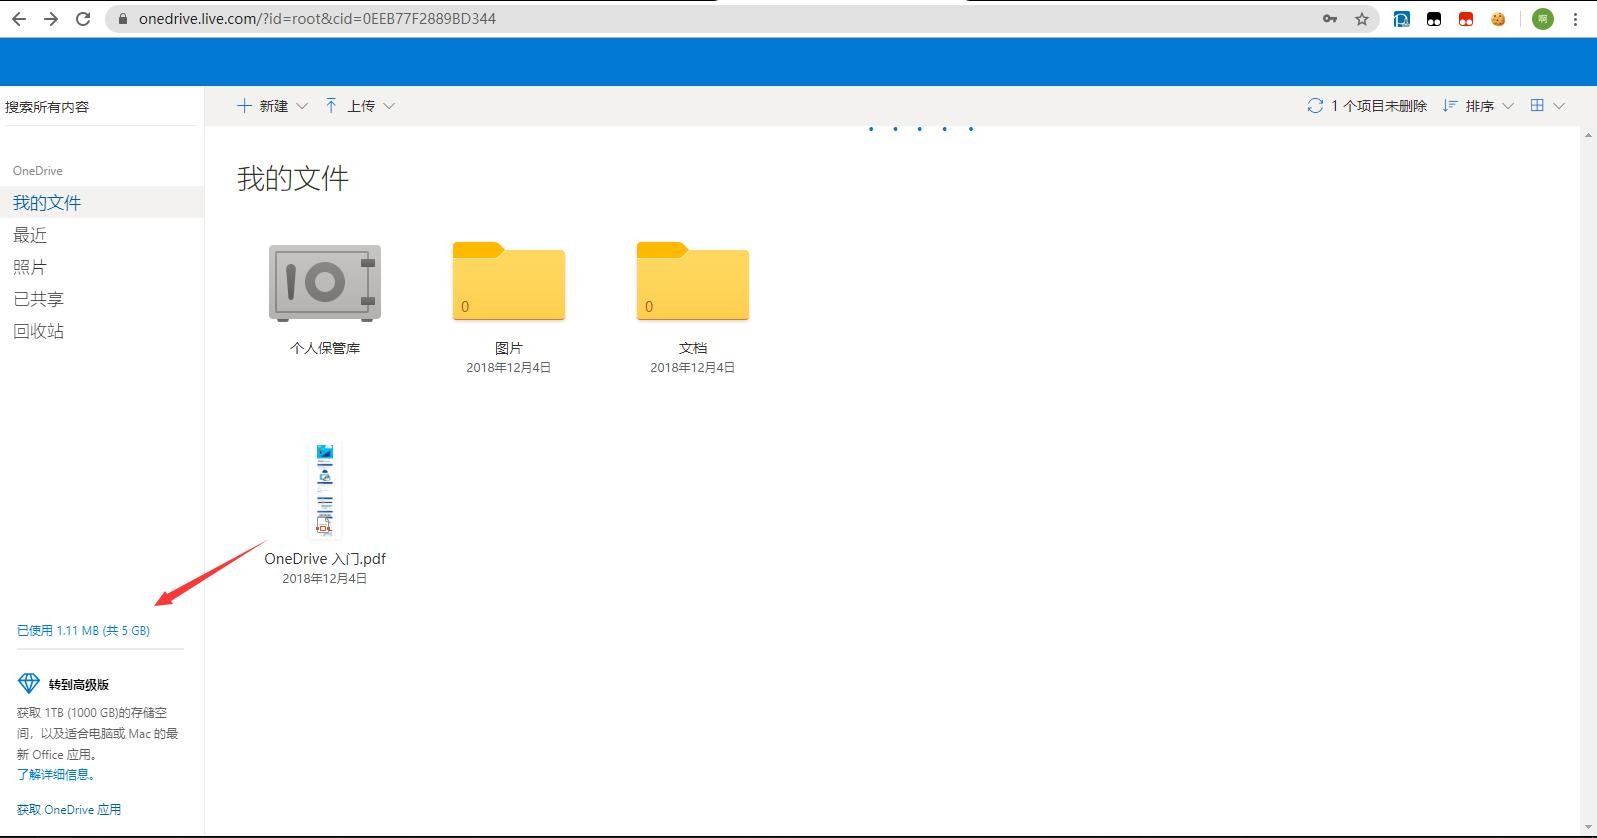The width and height of the screenshot is (1597, 838).
Task: Click the browser reload icon
Action: (x=83, y=19)
